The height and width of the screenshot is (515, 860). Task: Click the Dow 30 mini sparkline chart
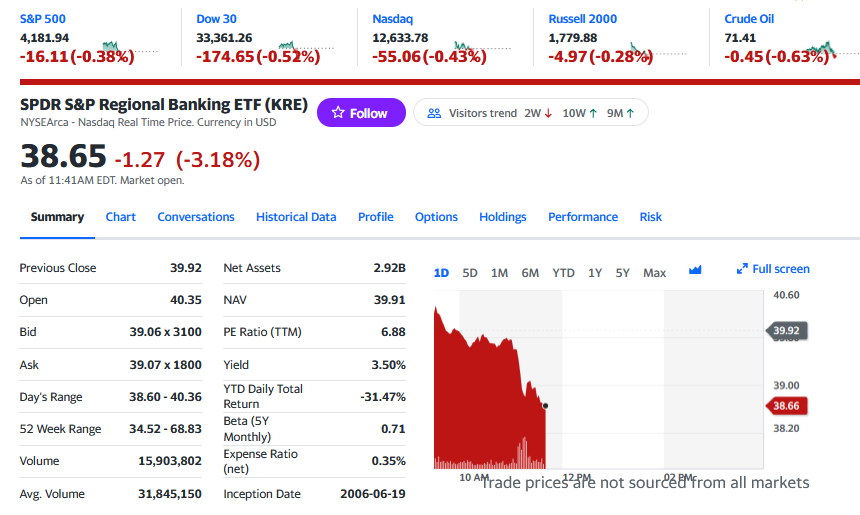pyautogui.click(x=306, y=48)
